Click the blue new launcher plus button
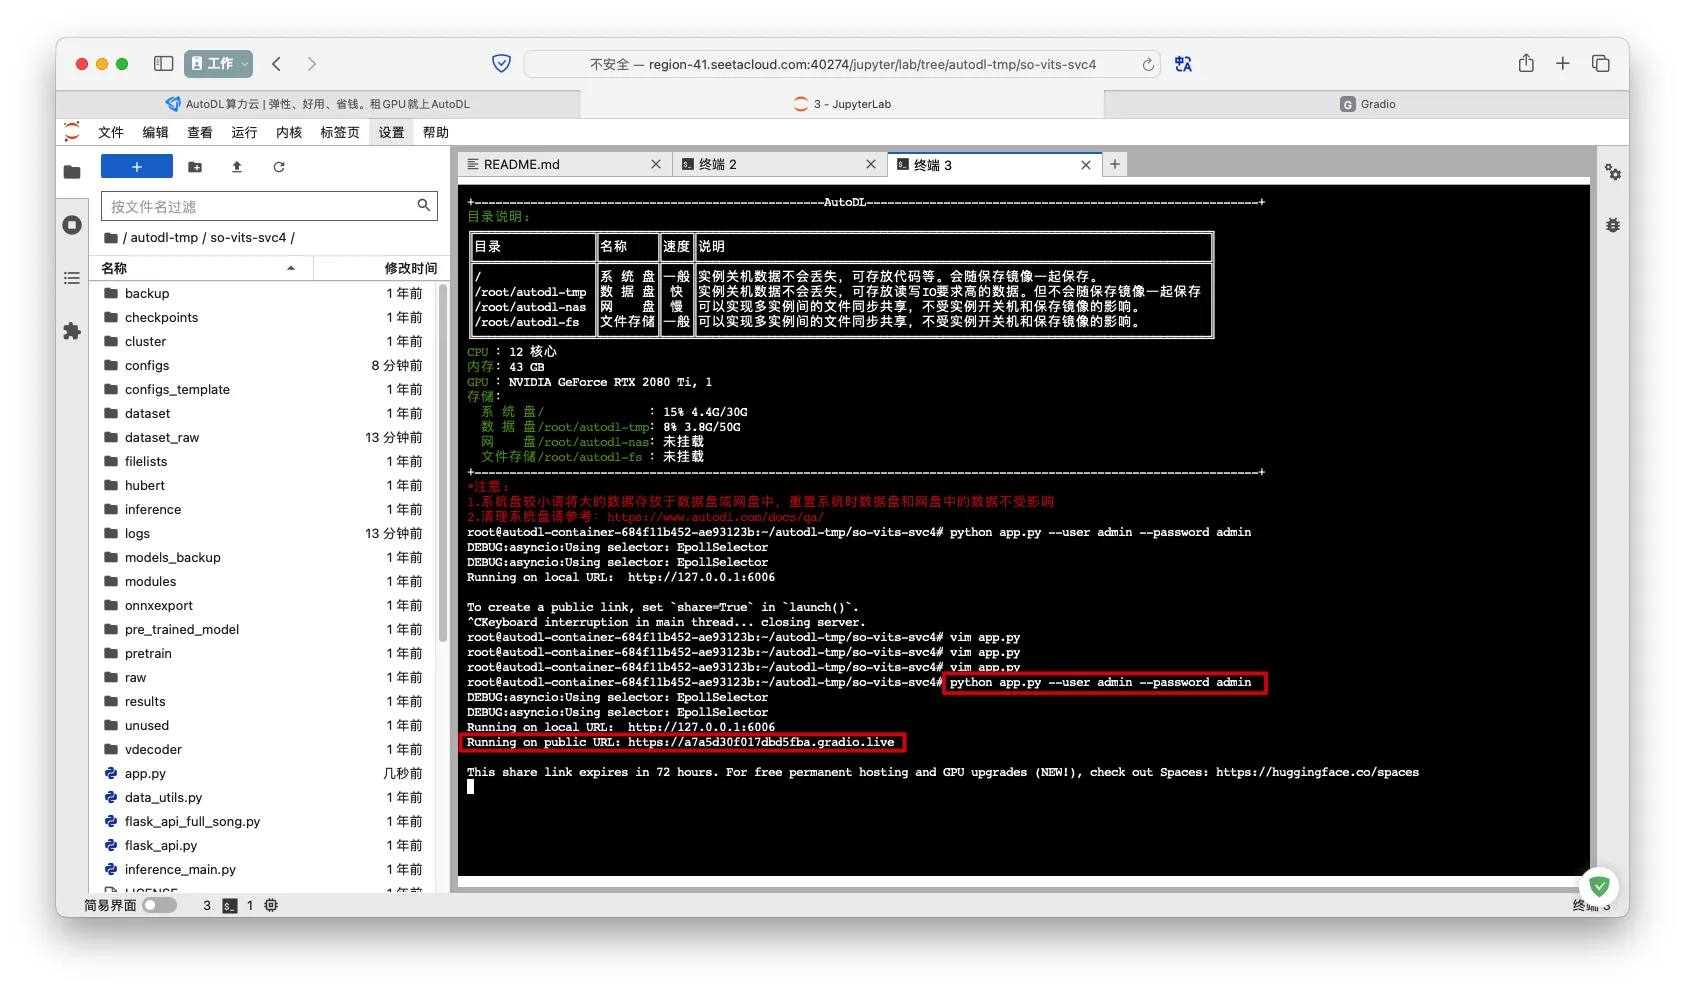 tap(137, 167)
